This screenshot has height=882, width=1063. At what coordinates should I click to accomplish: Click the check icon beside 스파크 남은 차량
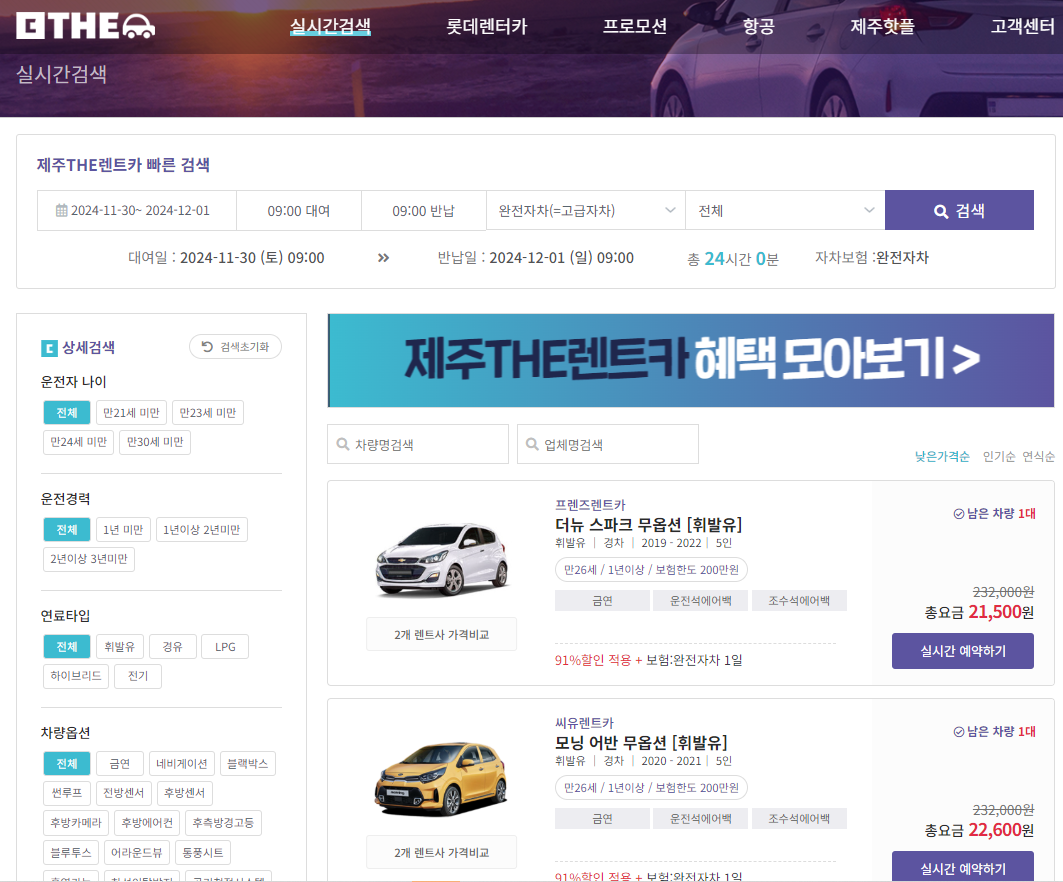coord(959,514)
